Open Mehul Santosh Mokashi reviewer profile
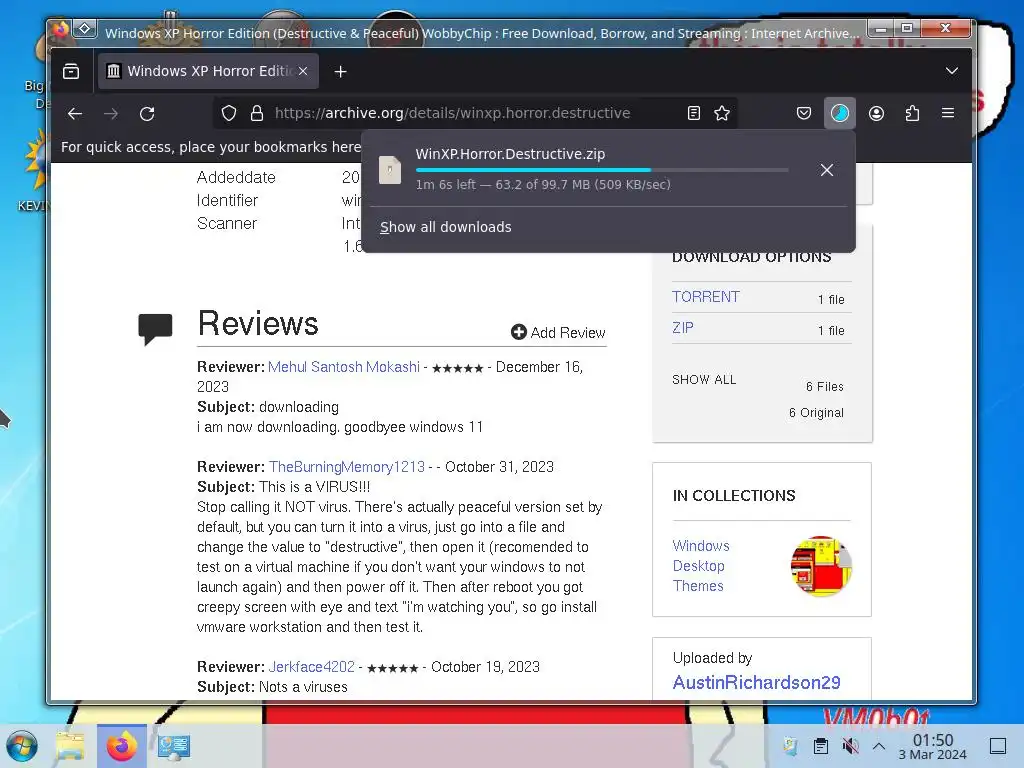 [x=344, y=367]
